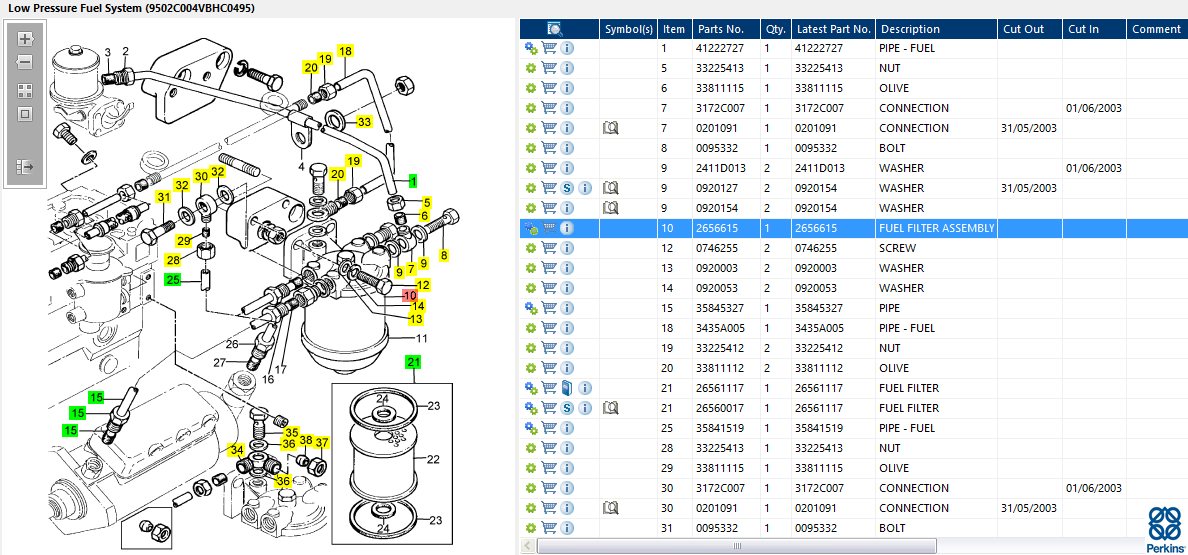This screenshot has width=1188, height=555.
Task: Select green hotspot 21 above filter inset
Action: [413, 362]
